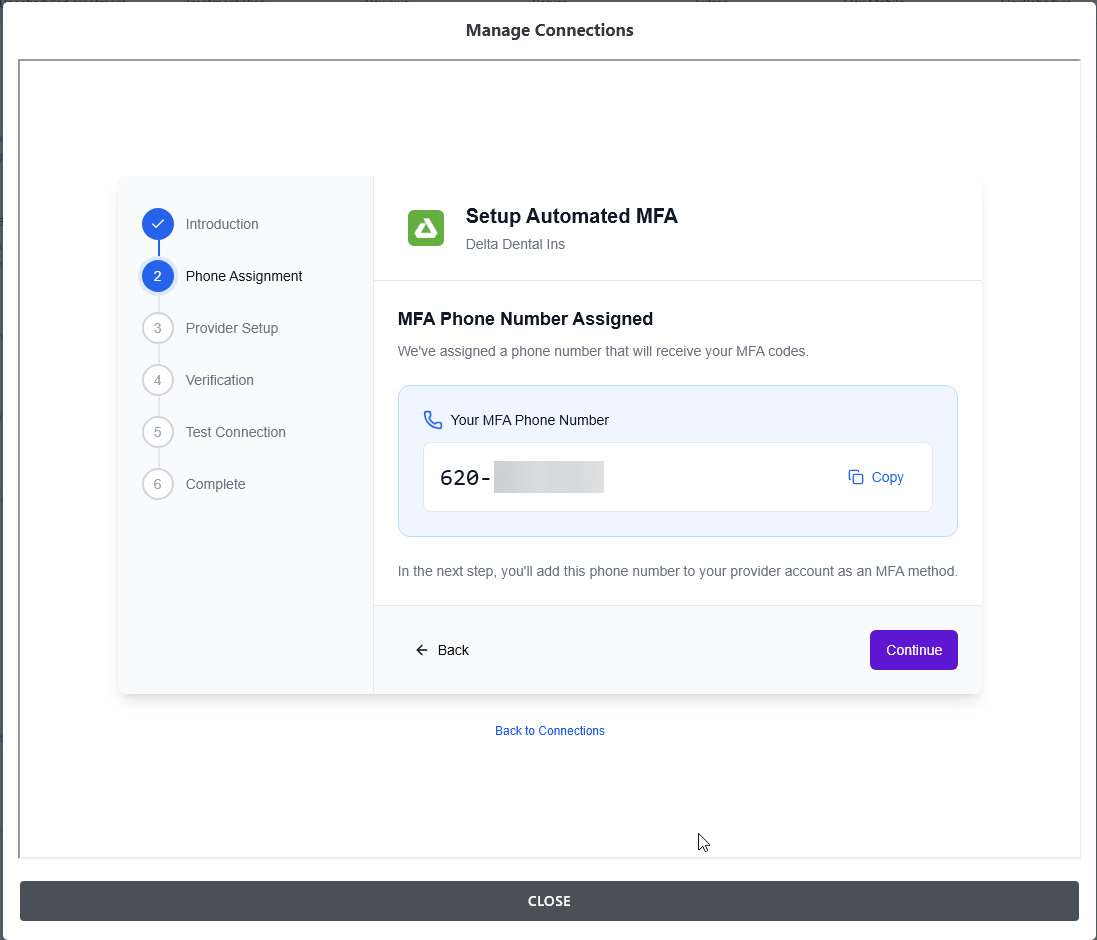Select step 6 Complete circle
Screen dimensions: 1097x940
[157, 484]
